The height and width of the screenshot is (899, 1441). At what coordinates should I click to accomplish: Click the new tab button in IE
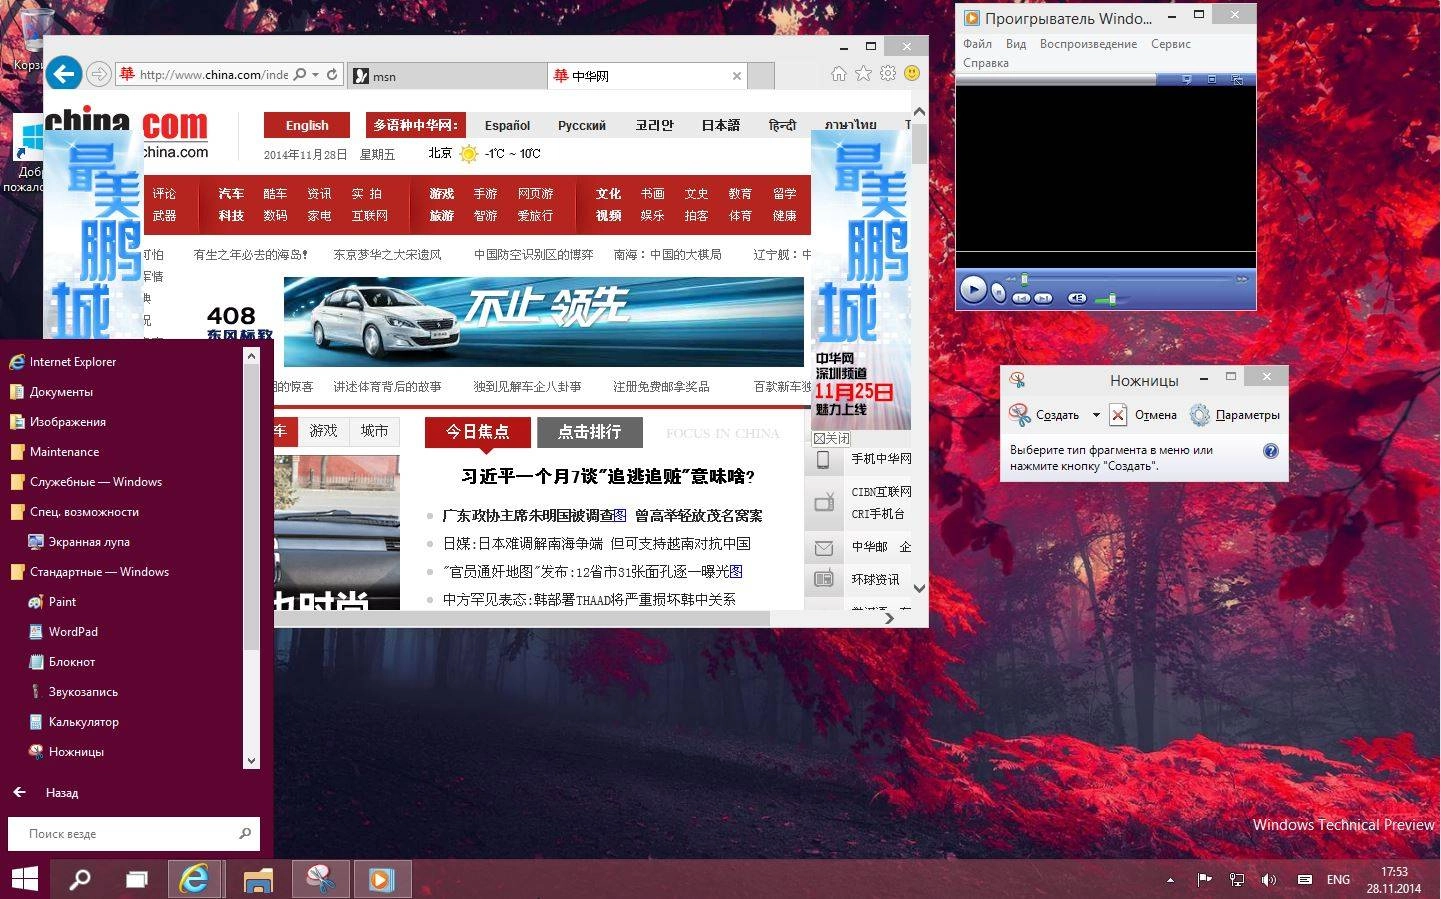761,76
